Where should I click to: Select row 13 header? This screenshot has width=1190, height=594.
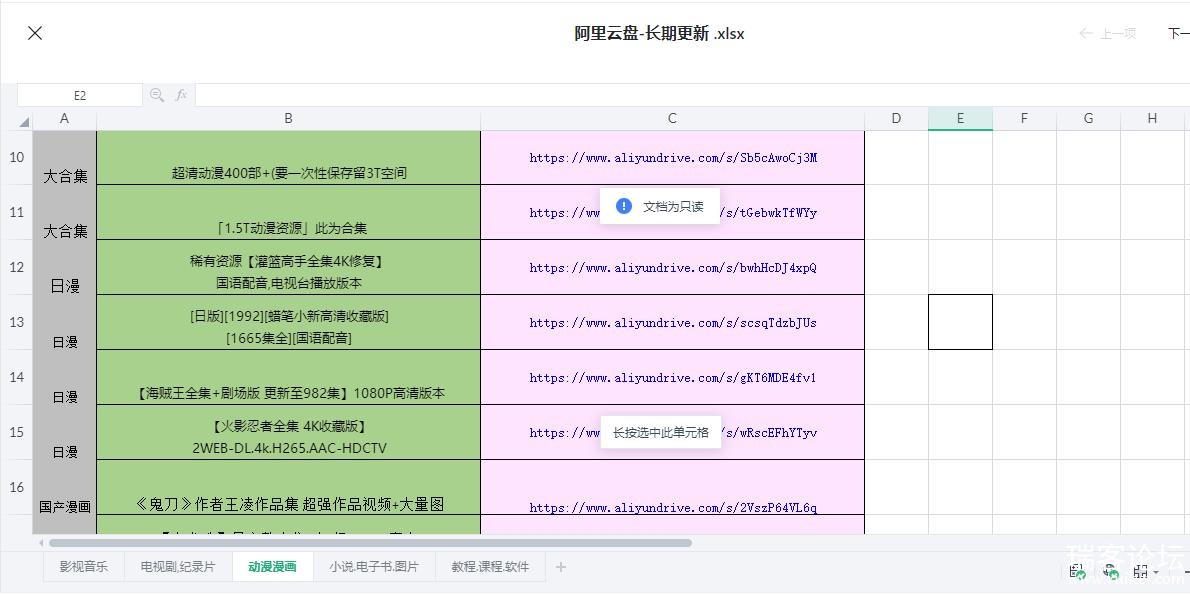point(16,322)
